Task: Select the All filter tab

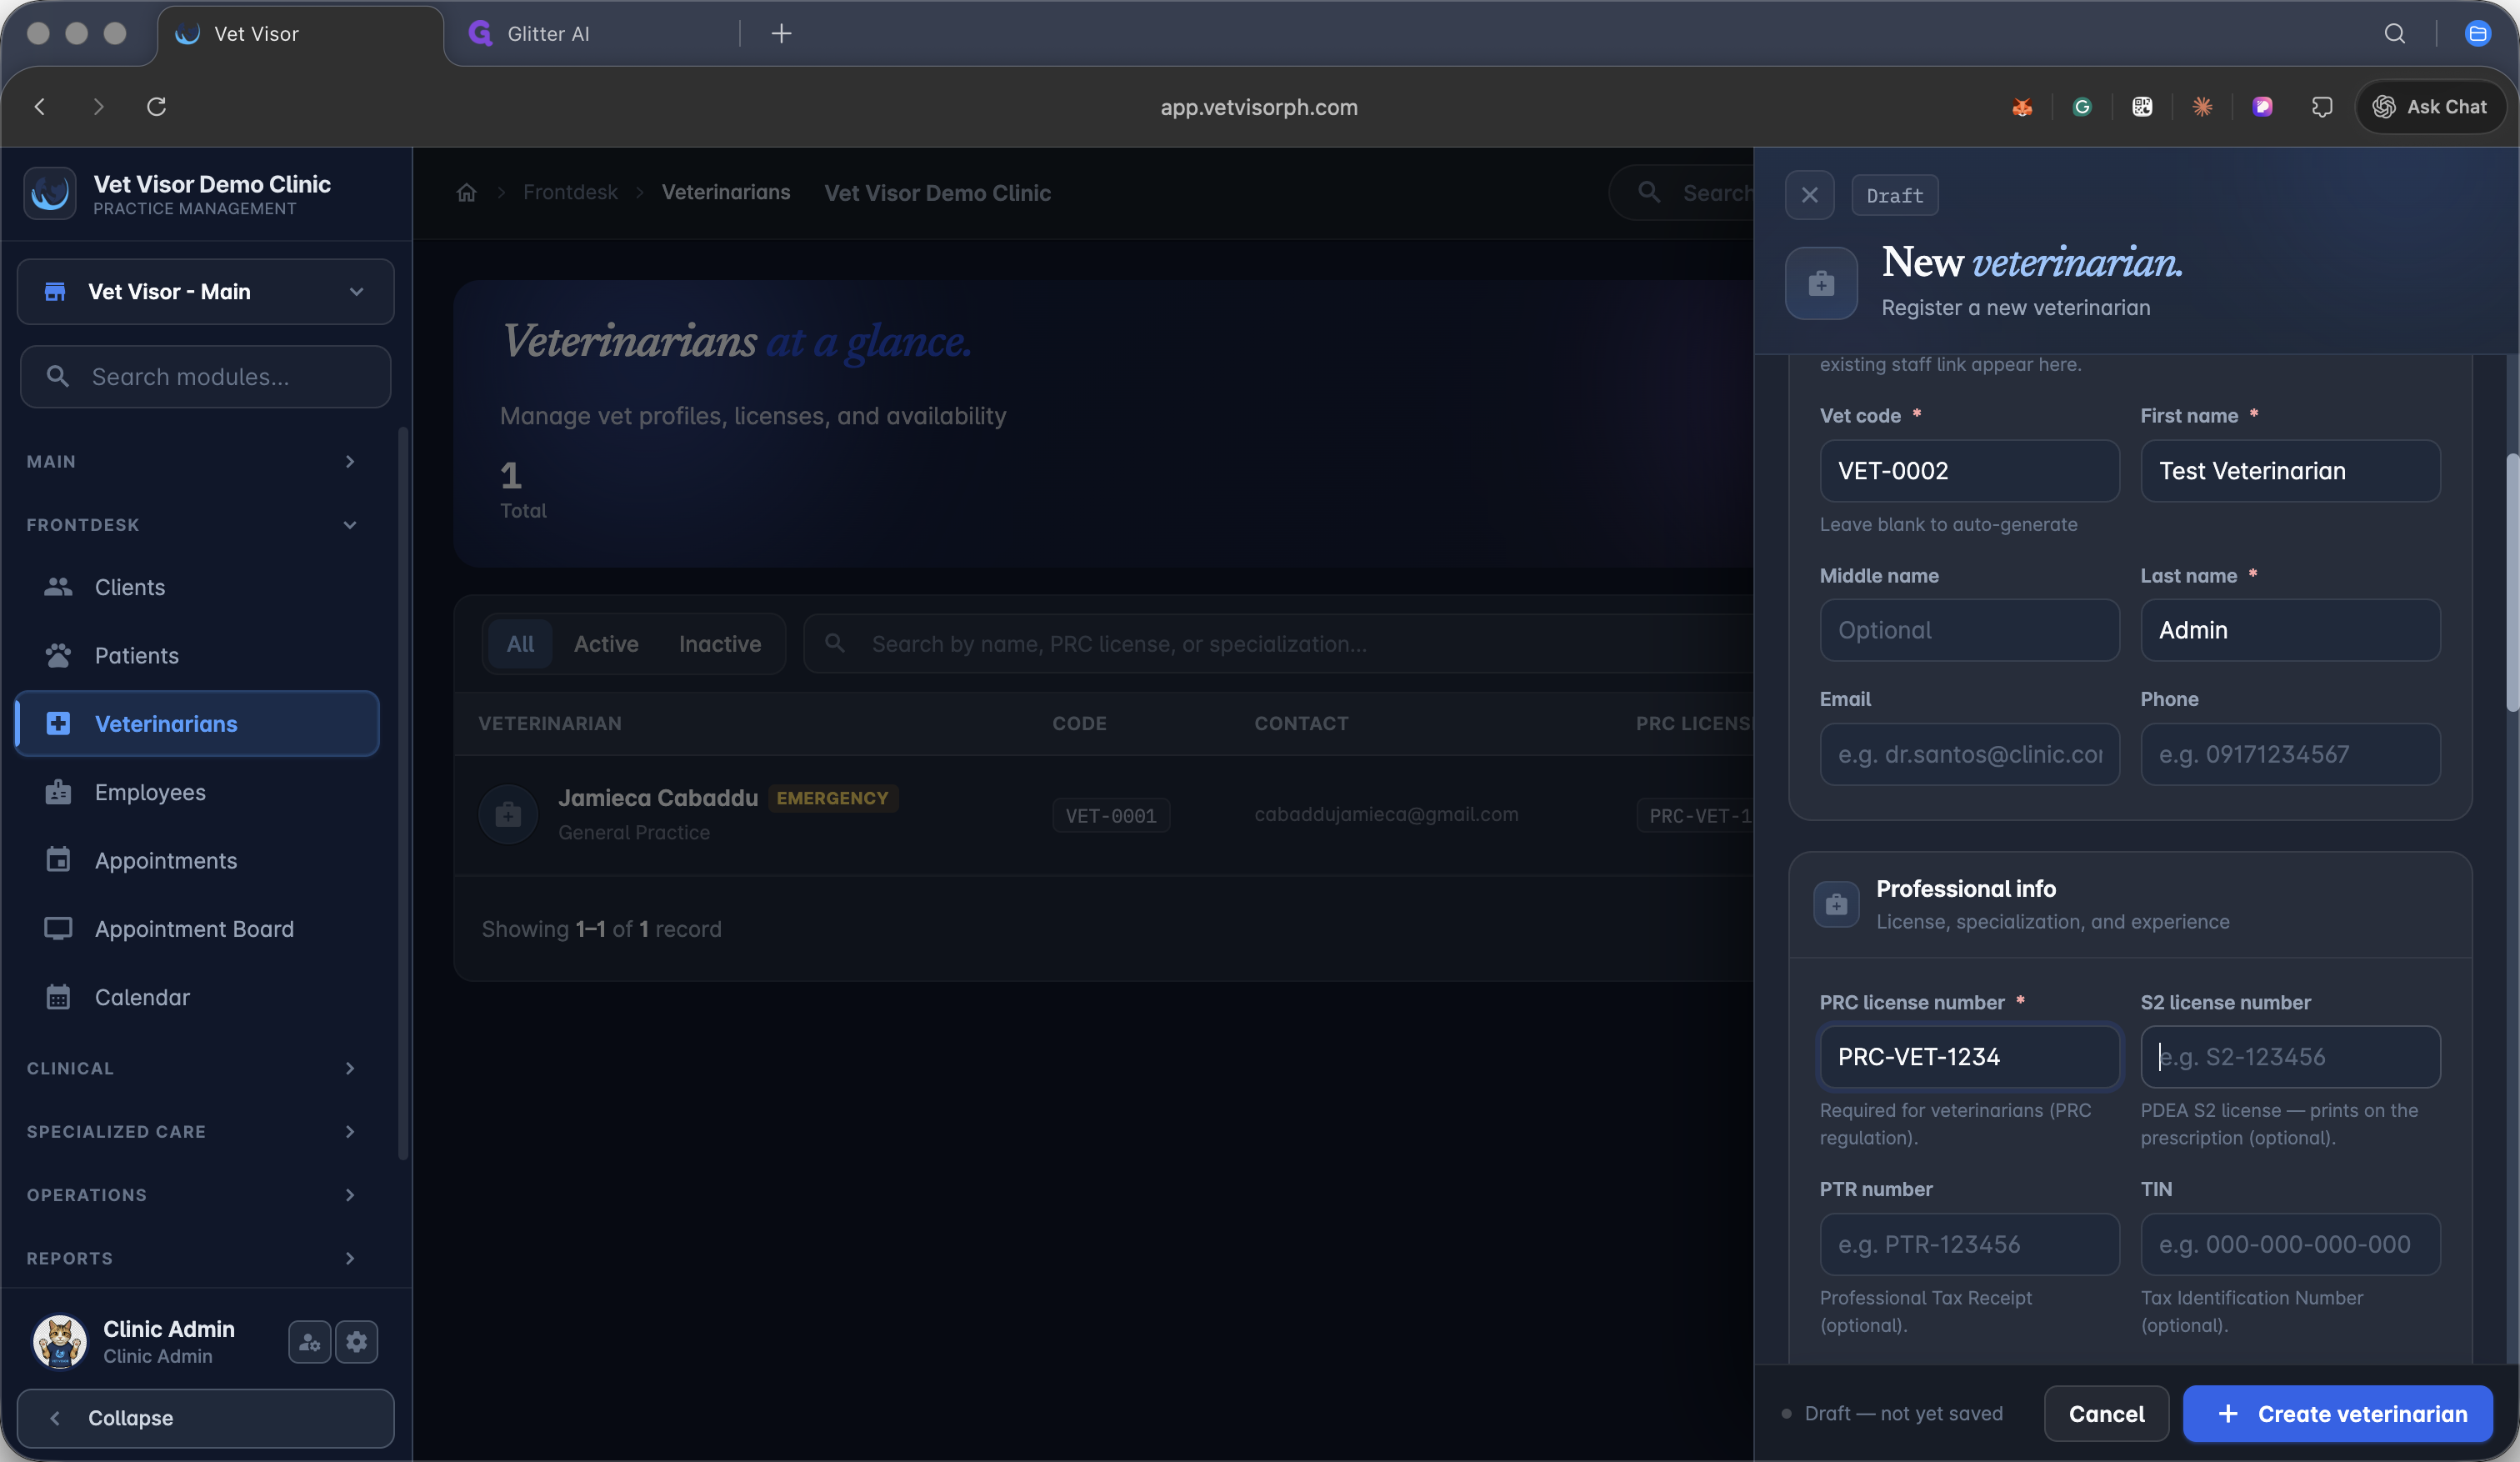Action: 520,643
